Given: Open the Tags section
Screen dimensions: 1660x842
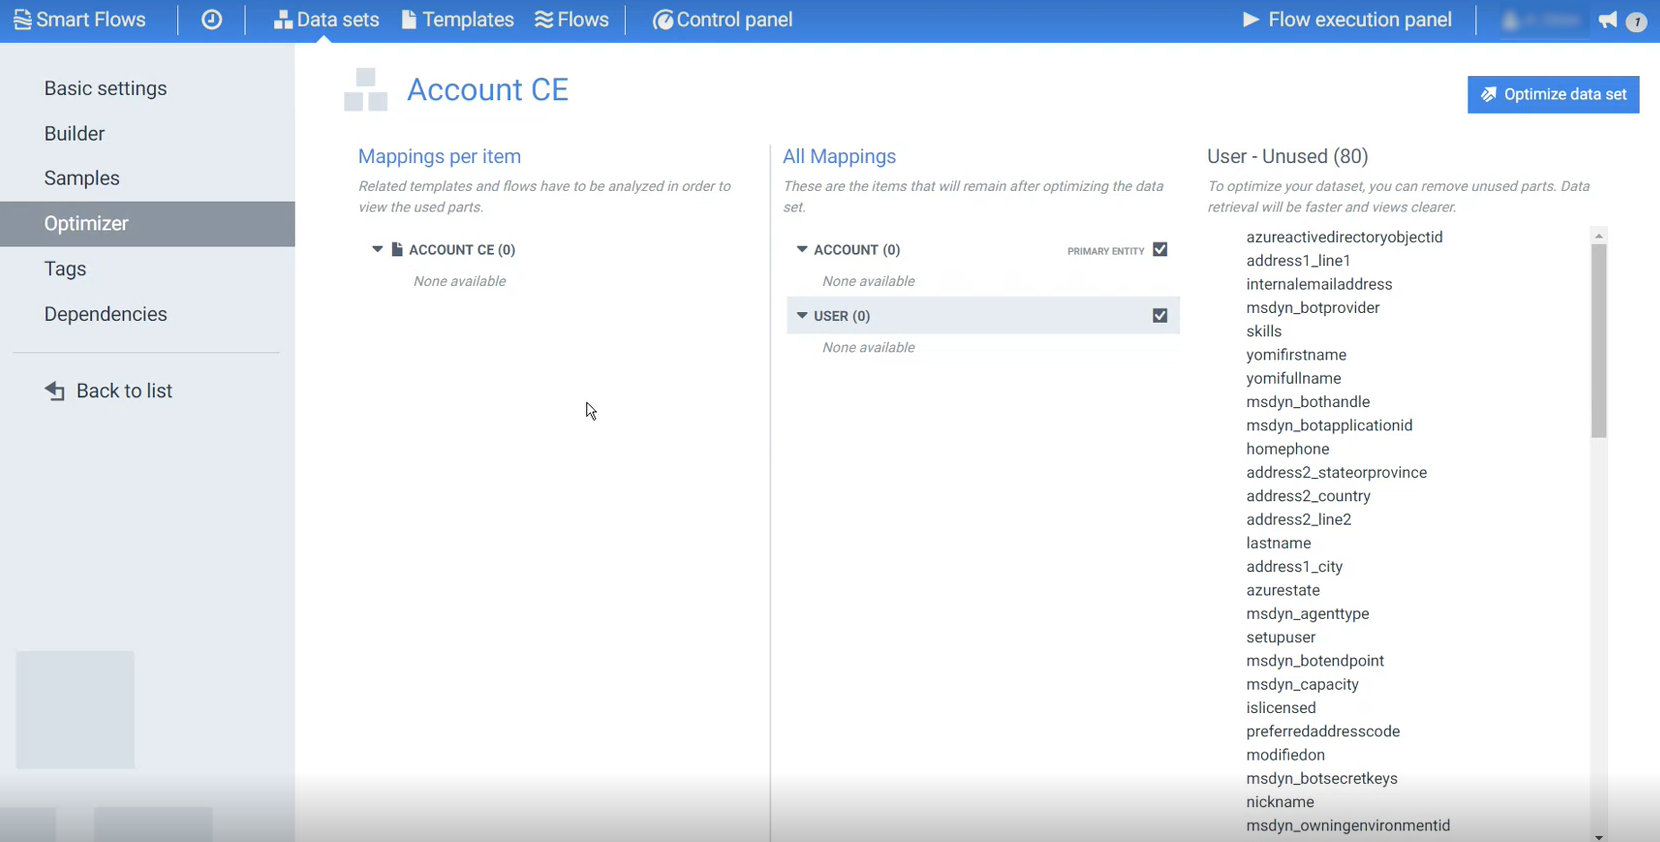Looking at the screenshot, I should [x=65, y=269].
